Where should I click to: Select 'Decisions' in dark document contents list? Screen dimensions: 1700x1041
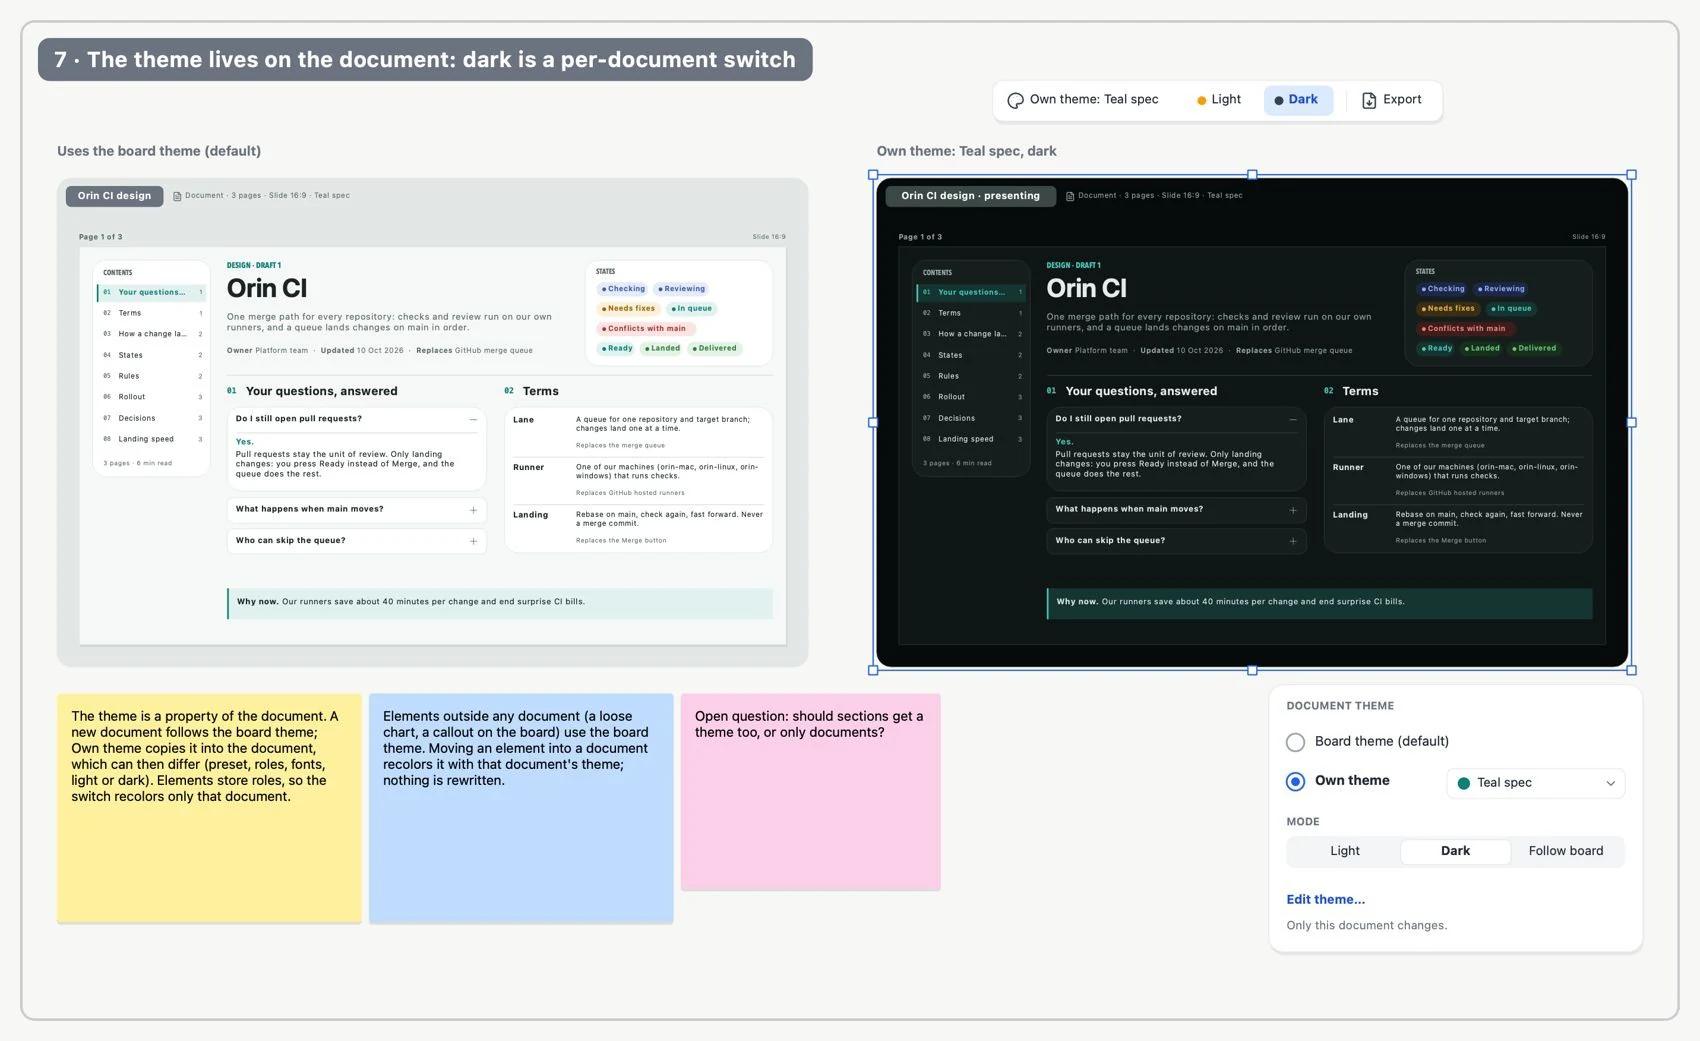point(972,418)
